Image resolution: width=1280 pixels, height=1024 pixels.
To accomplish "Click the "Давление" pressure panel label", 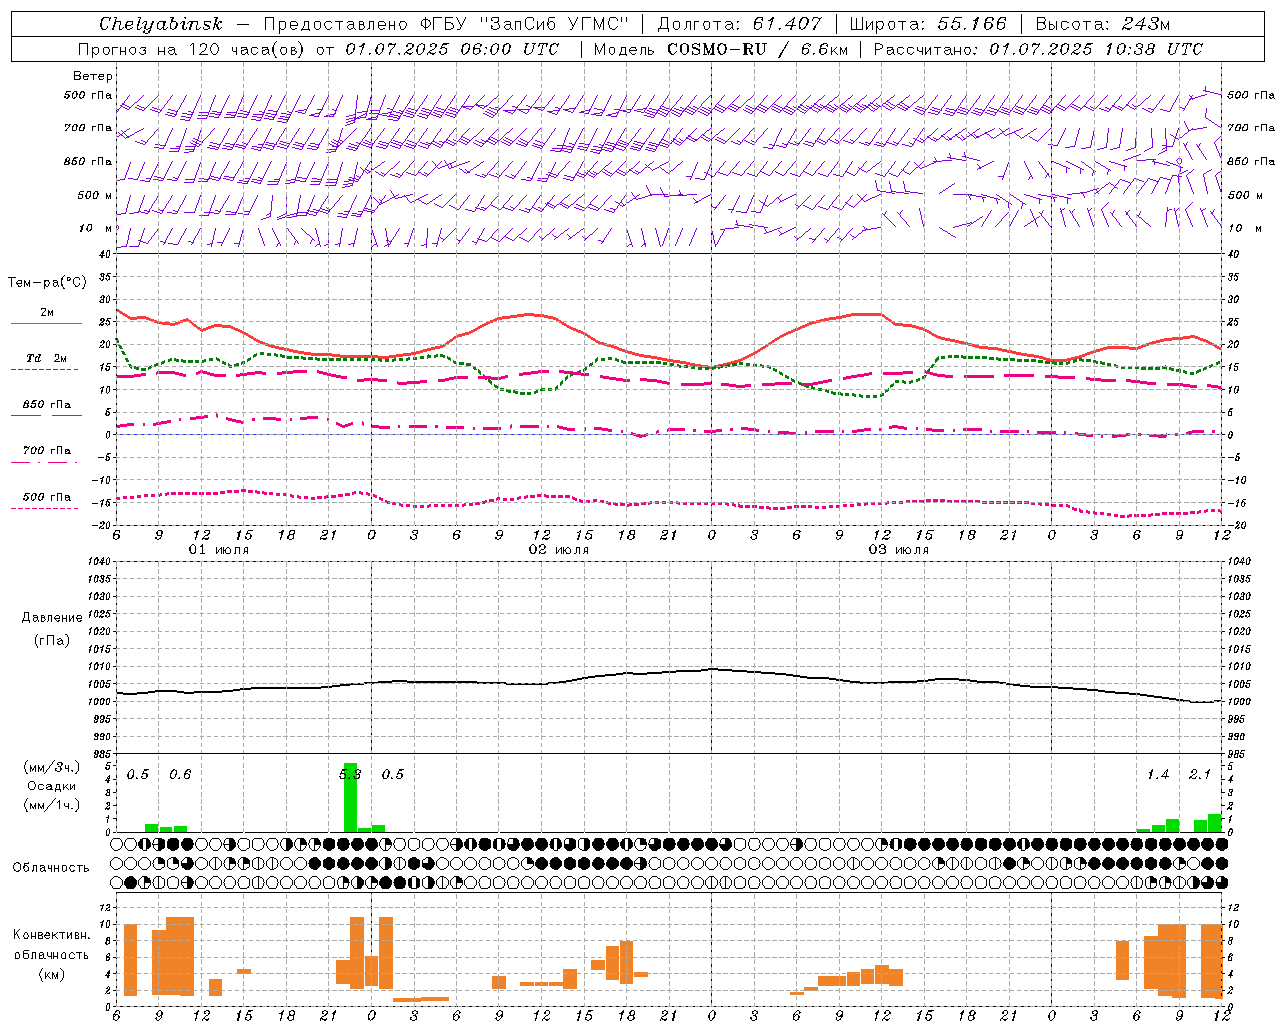I will pos(52,618).
